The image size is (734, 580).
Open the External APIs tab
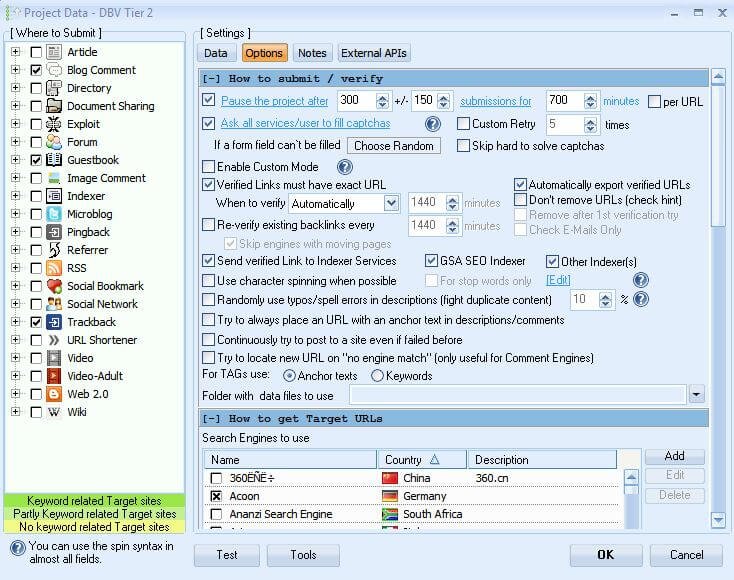click(374, 53)
